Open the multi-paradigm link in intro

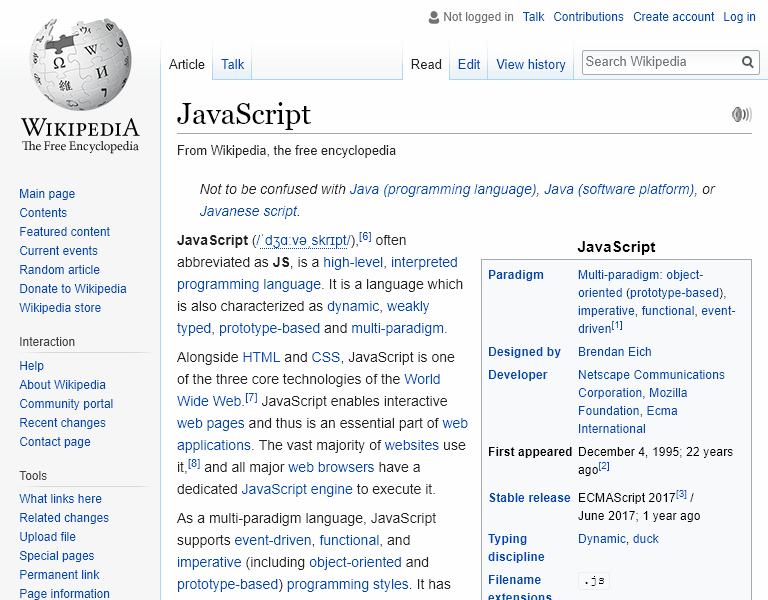click(x=397, y=328)
